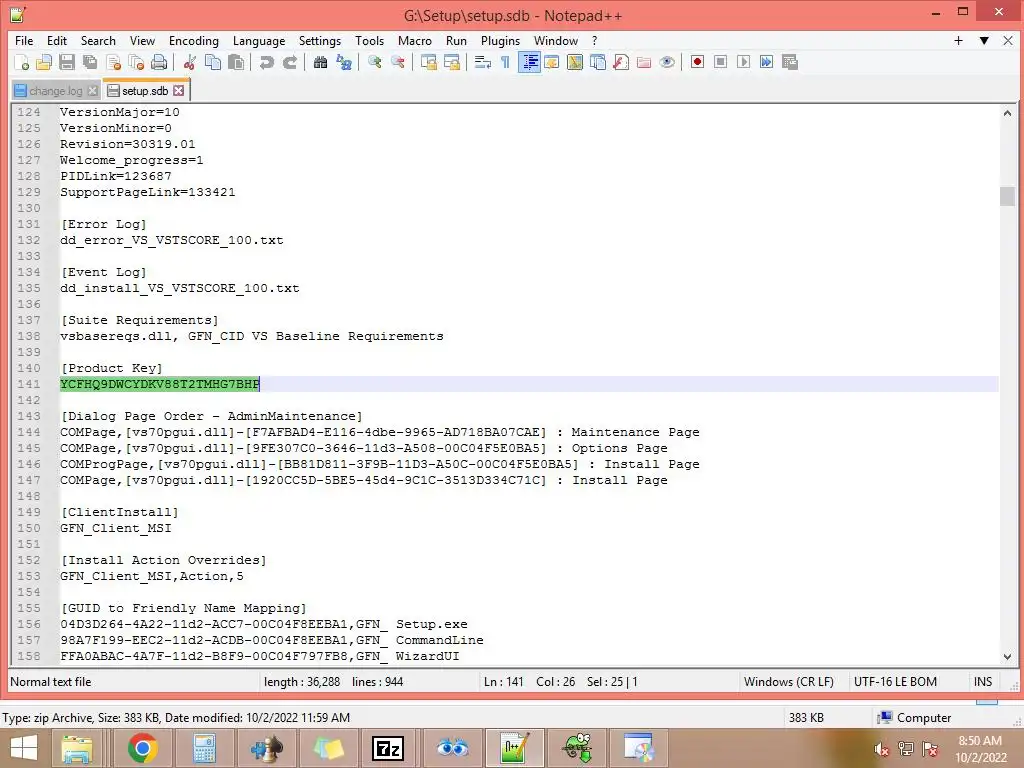Toggle synchronize horizontal scrolling icon
The width and height of the screenshot is (1024, 768).
451,62
